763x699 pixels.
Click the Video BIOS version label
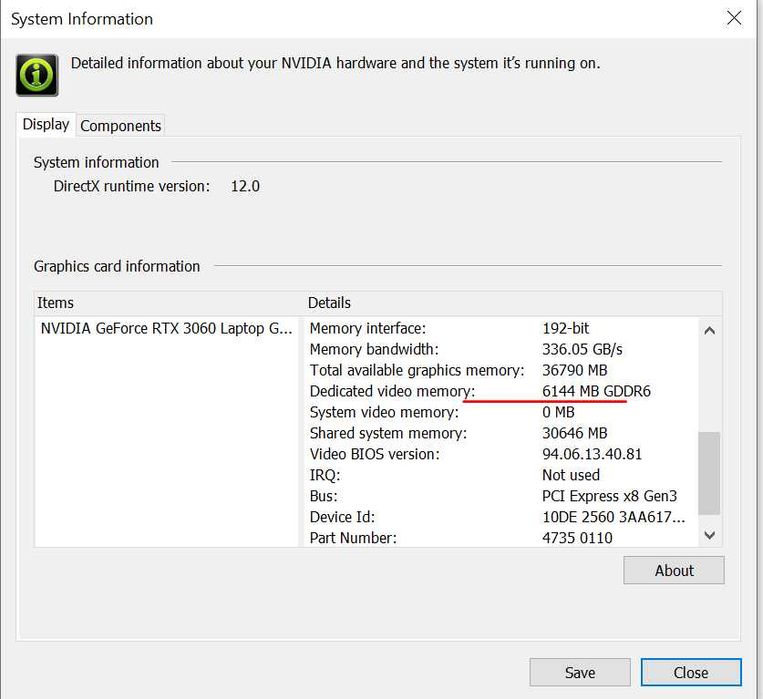click(x=374, y=454)
